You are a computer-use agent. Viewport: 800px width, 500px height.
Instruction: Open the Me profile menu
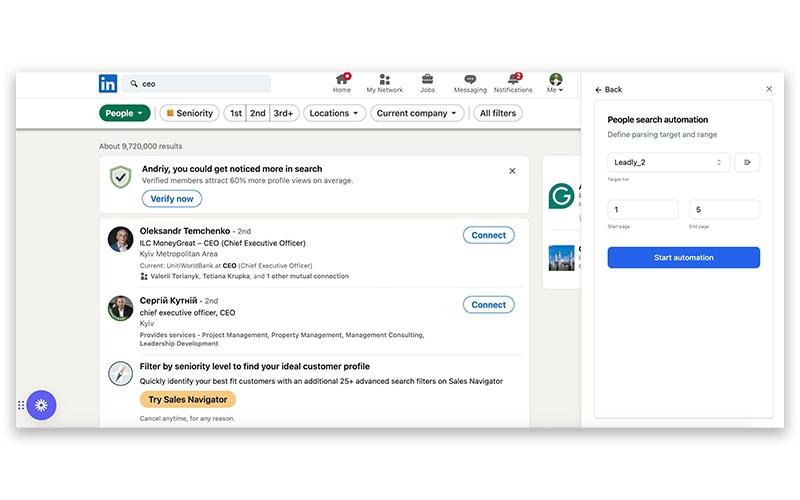555,83
